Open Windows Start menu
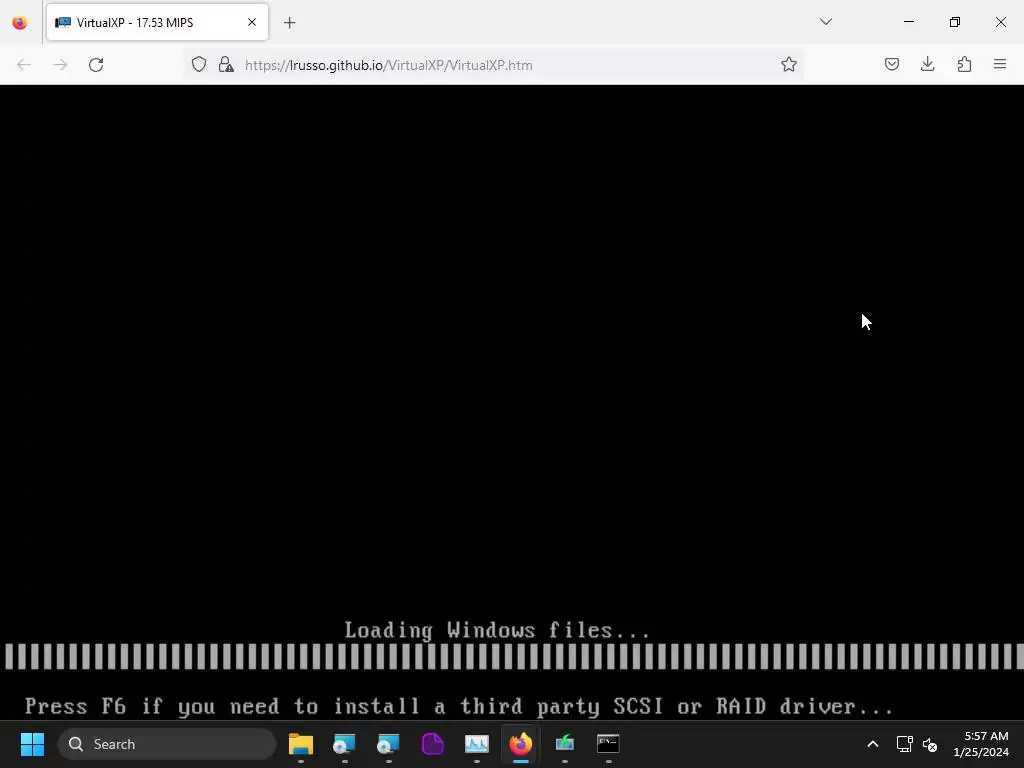The width and height of the screenshot is (1024, 768). point(32,744)
